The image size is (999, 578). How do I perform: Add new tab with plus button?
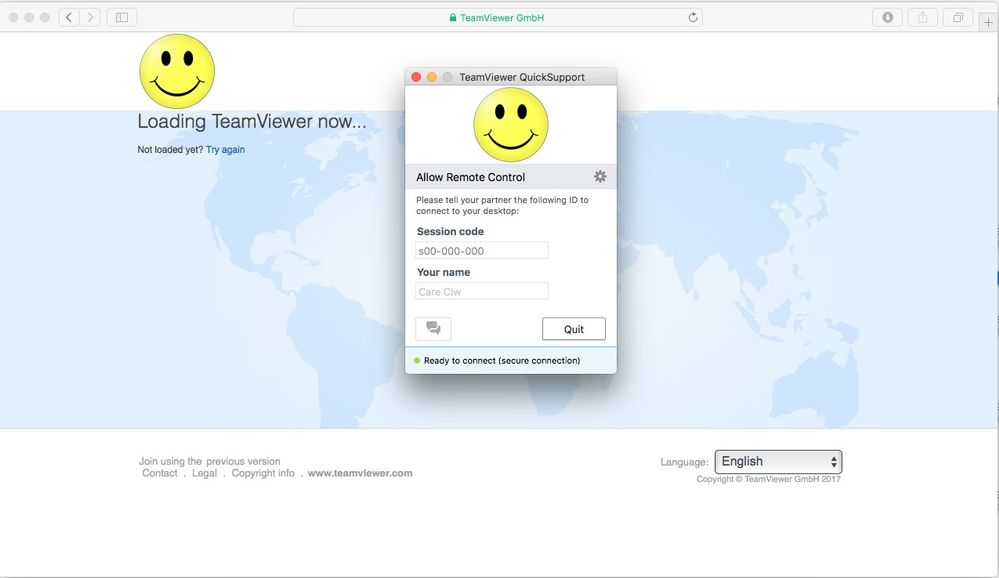pos(988,22)
